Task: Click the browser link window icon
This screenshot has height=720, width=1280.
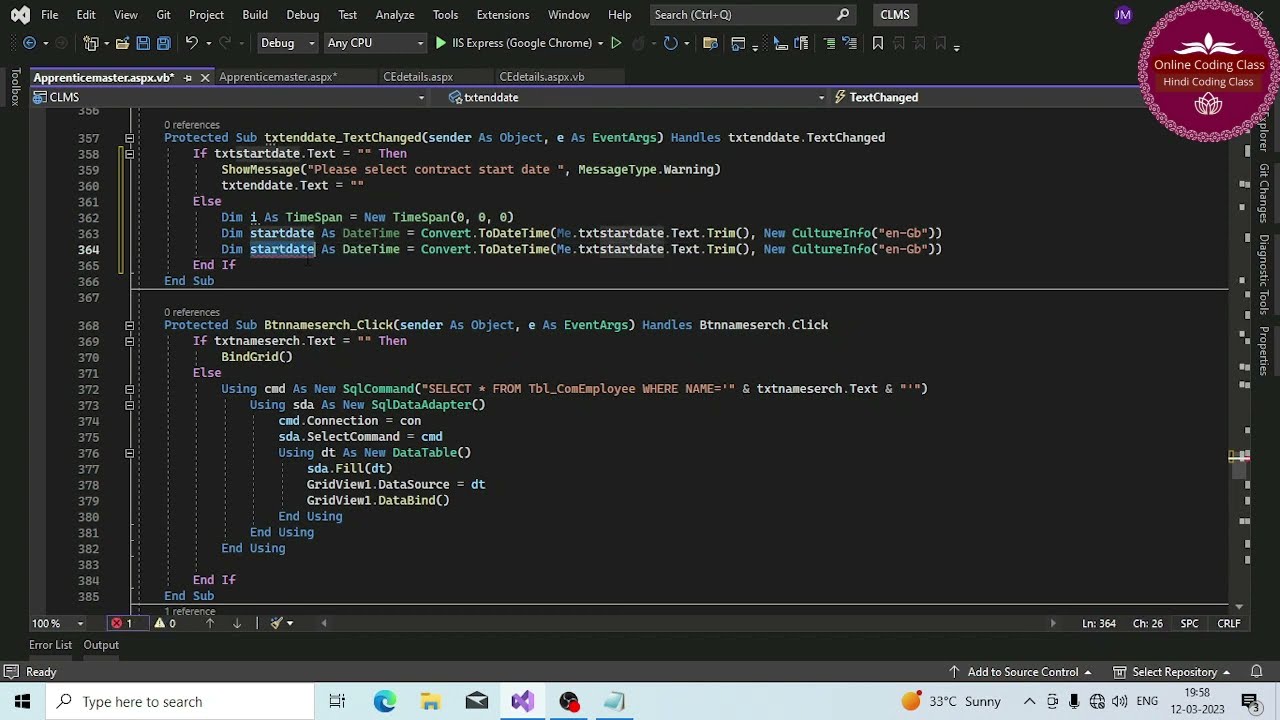Action: [738, 43]
